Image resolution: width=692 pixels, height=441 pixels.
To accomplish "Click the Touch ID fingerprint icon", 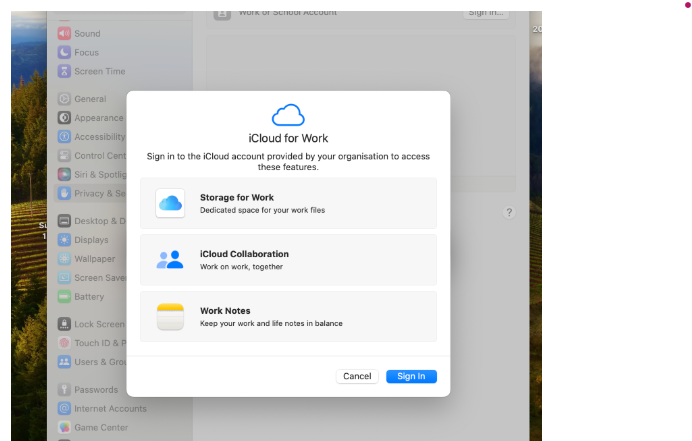I will coord(64,343).
